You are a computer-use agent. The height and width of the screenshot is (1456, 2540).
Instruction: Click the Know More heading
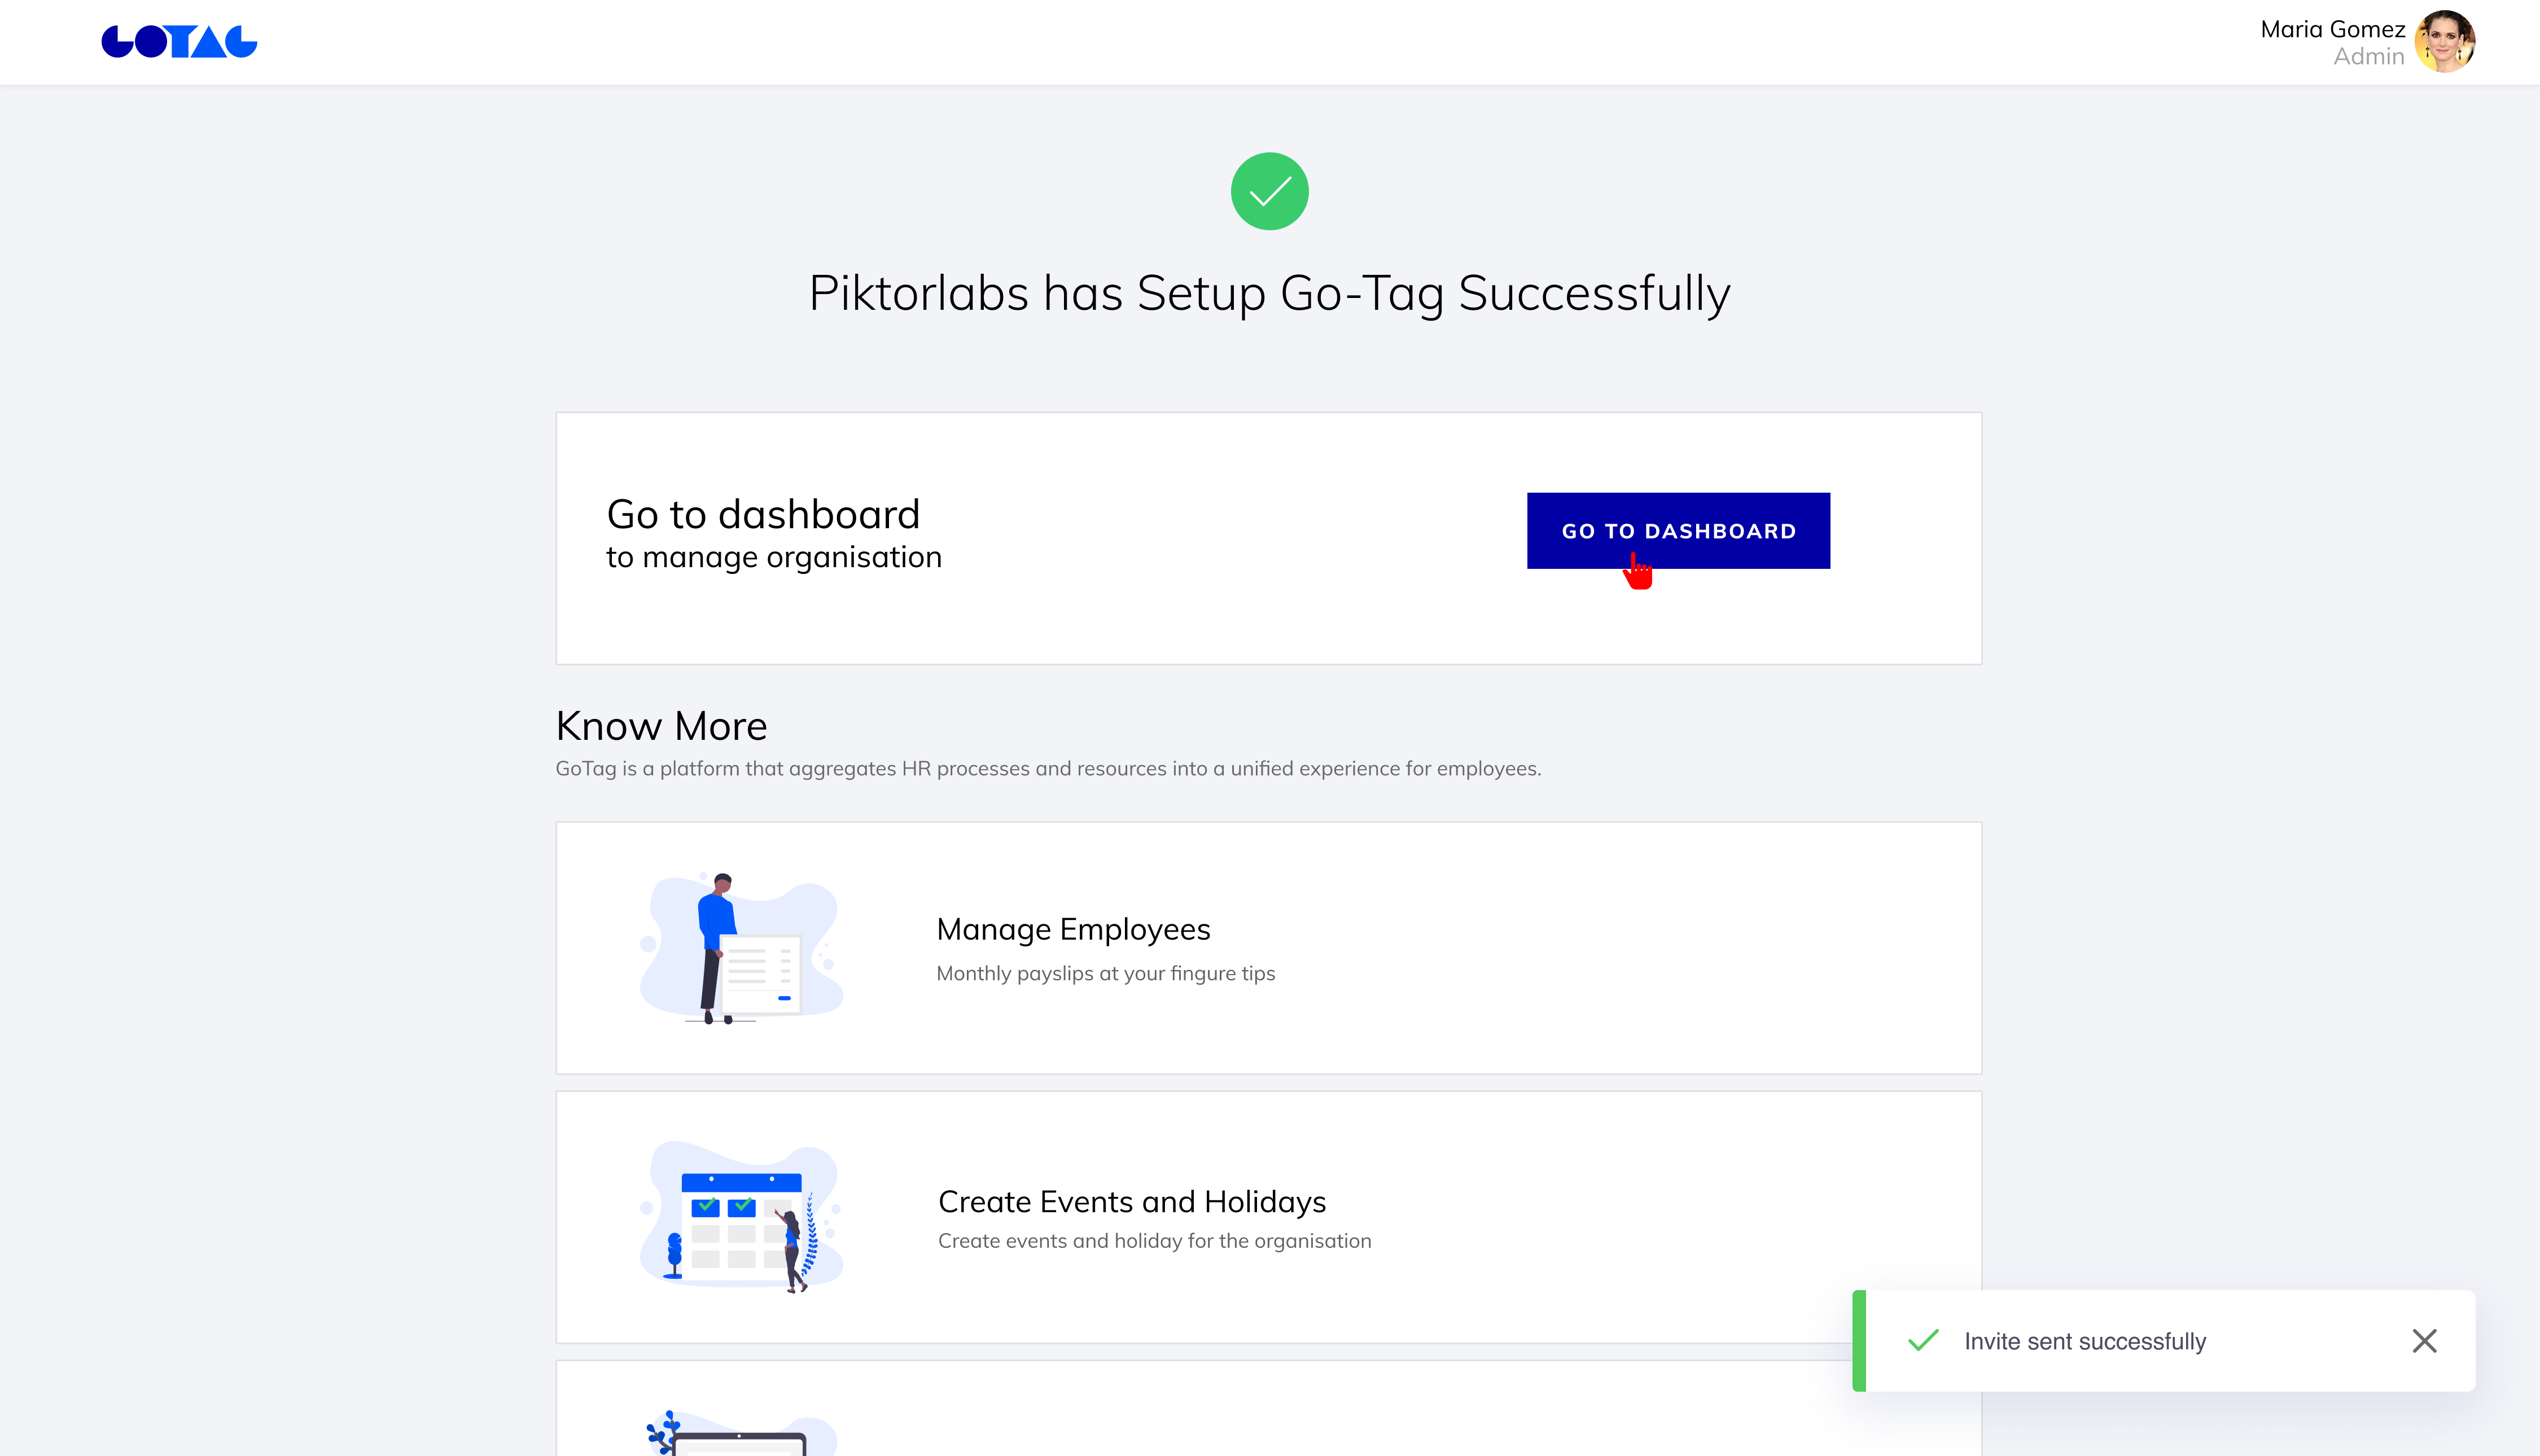[661, 726]
